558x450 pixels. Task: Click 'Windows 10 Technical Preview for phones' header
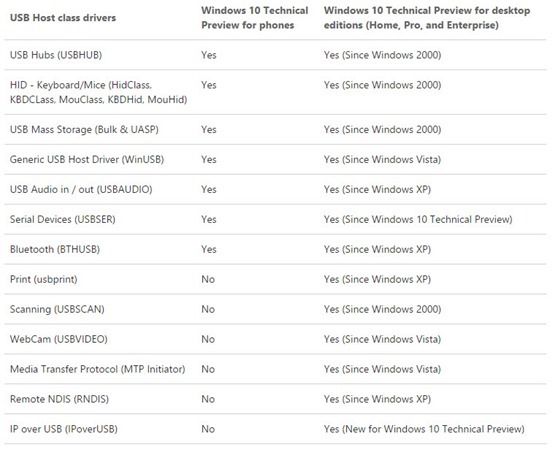tap(254, 18)
